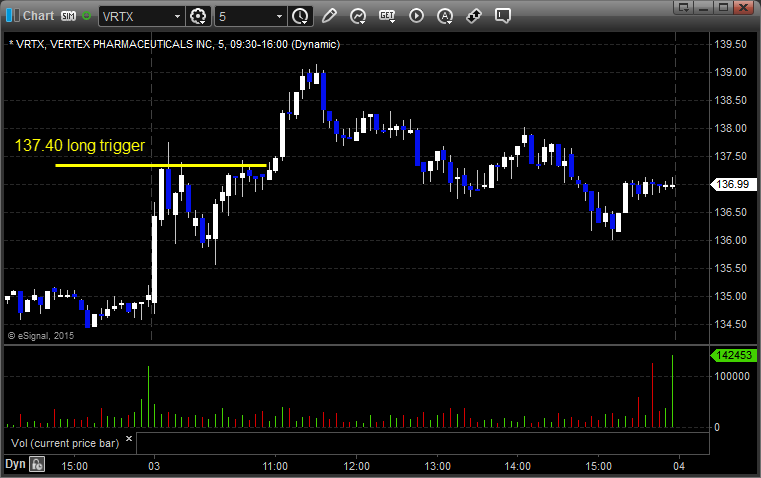The height and width of the screenshot is (478, 761).
Task: Click the 04 date label on time axis
Action: [679, 466]
